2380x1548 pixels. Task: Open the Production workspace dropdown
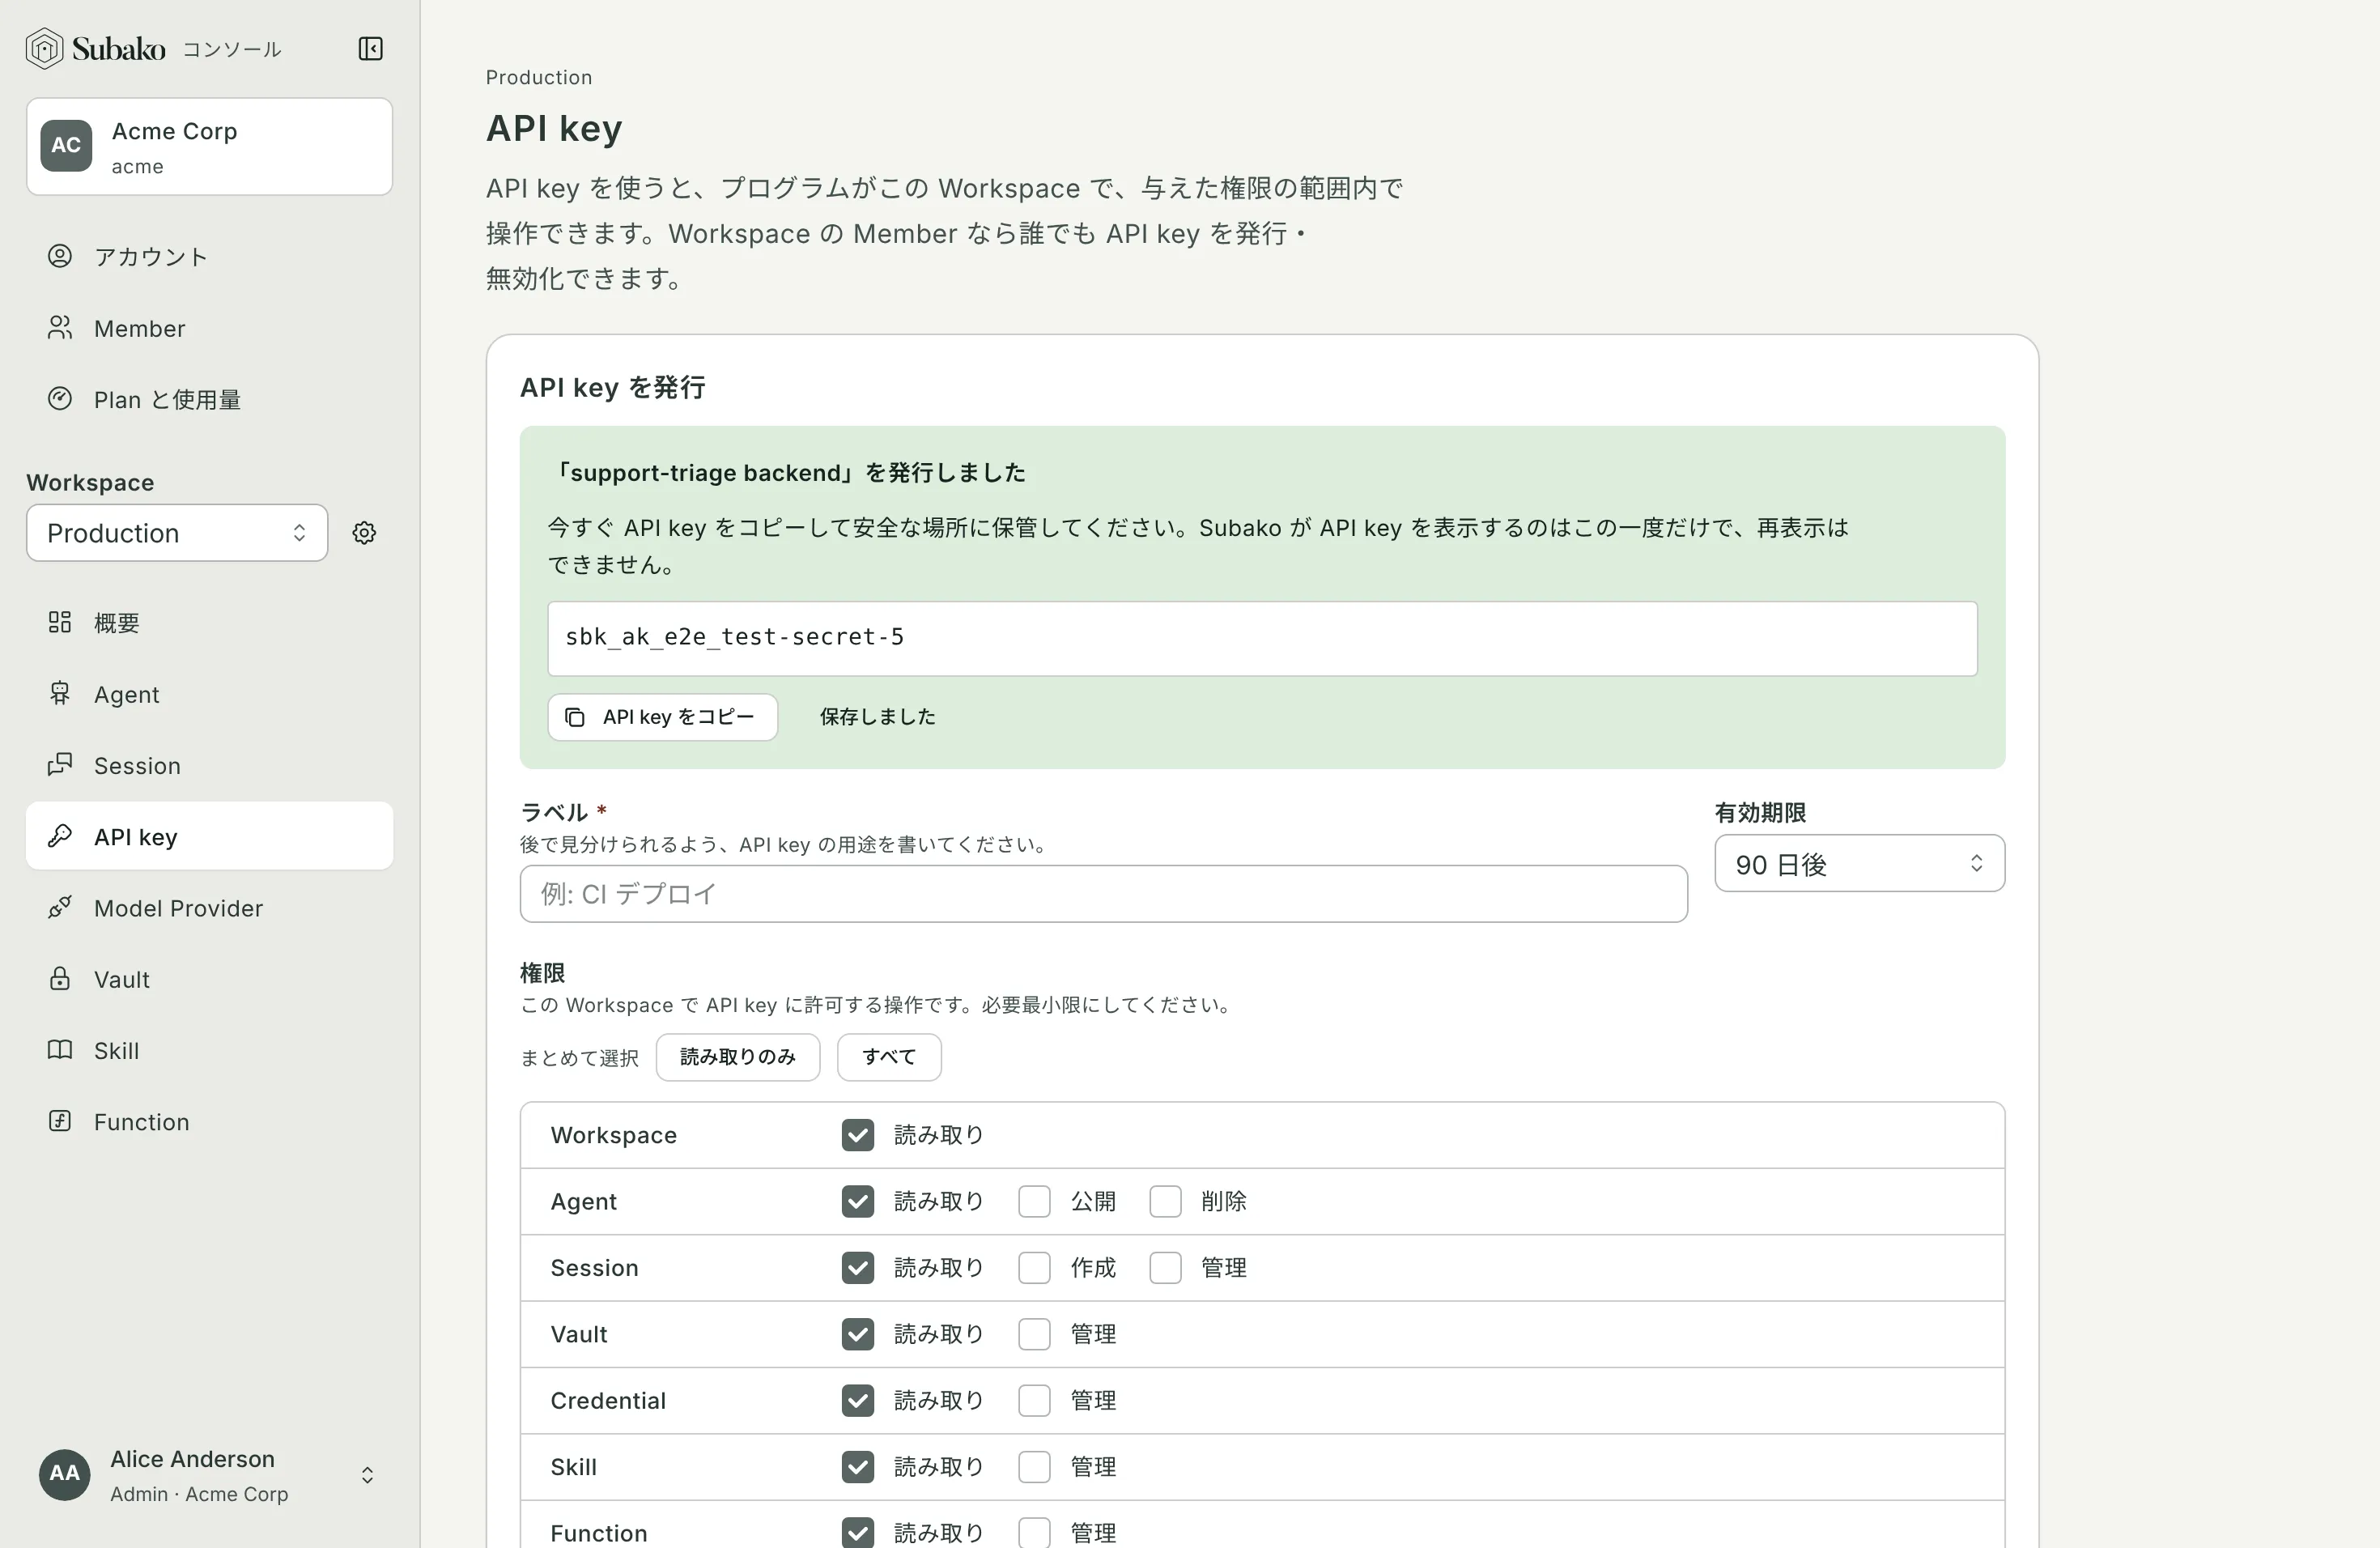[177, 533]
